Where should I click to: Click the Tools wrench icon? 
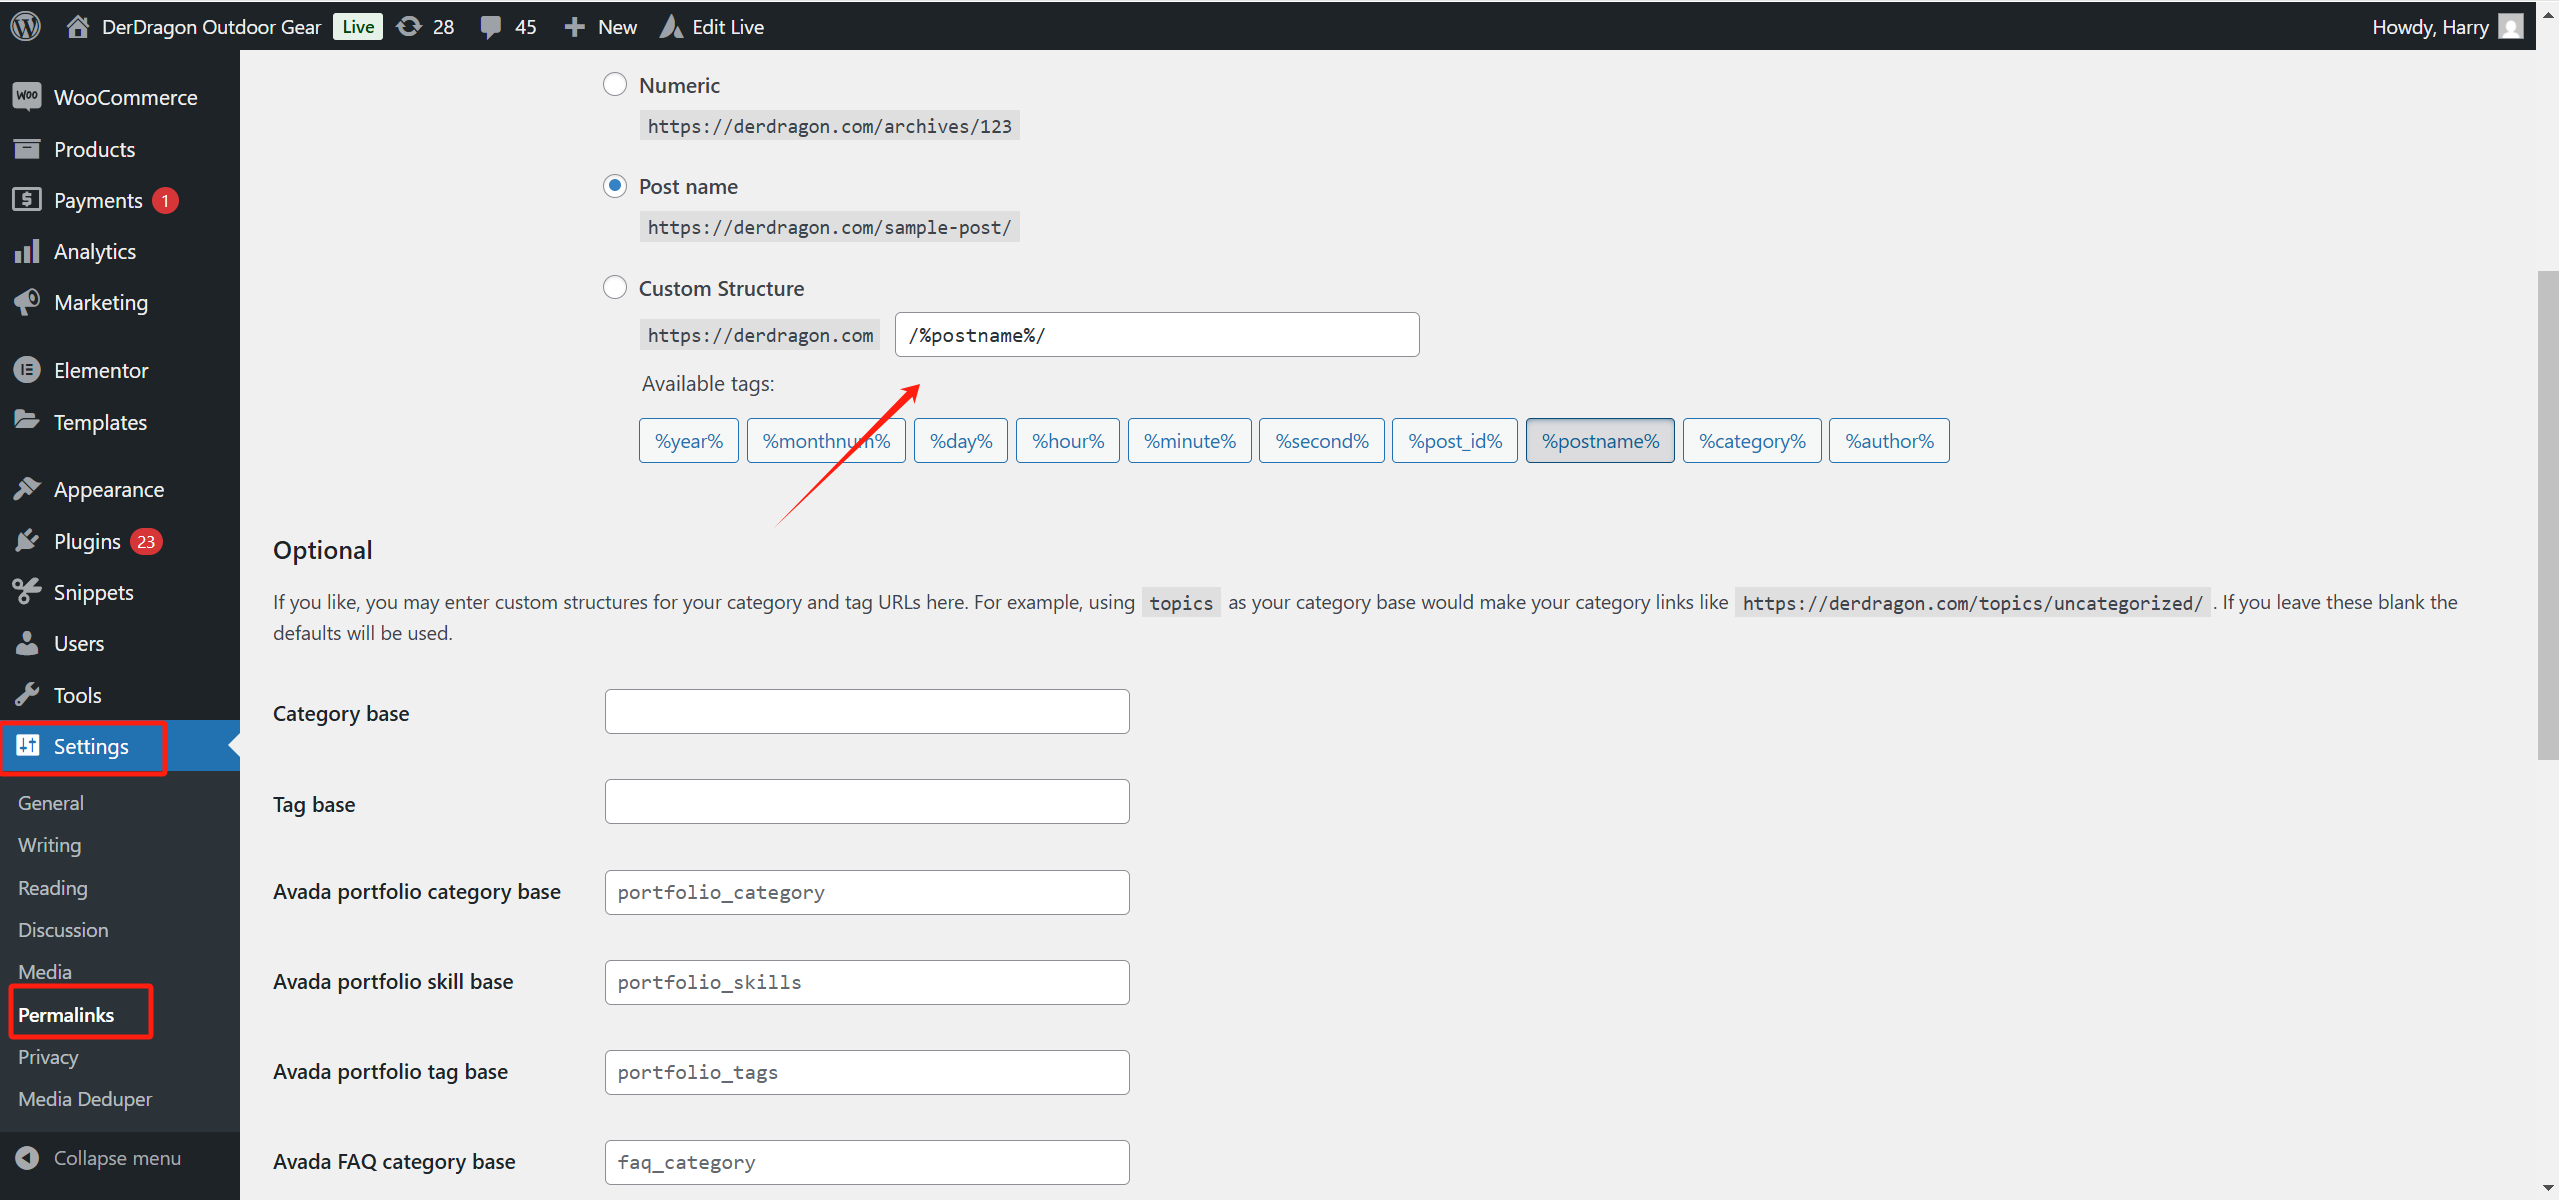(x=27, y=695)
